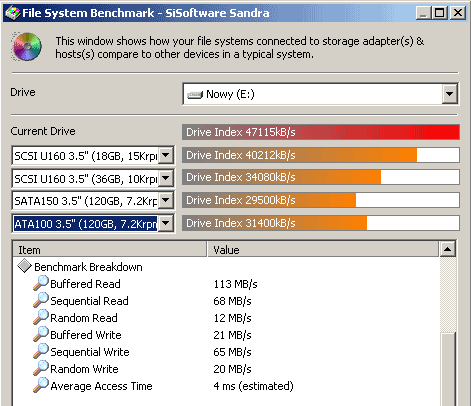This screenshot has height=406, width=471.
Task: Close the File System Benchmark window
Action: tap(458, 13)
